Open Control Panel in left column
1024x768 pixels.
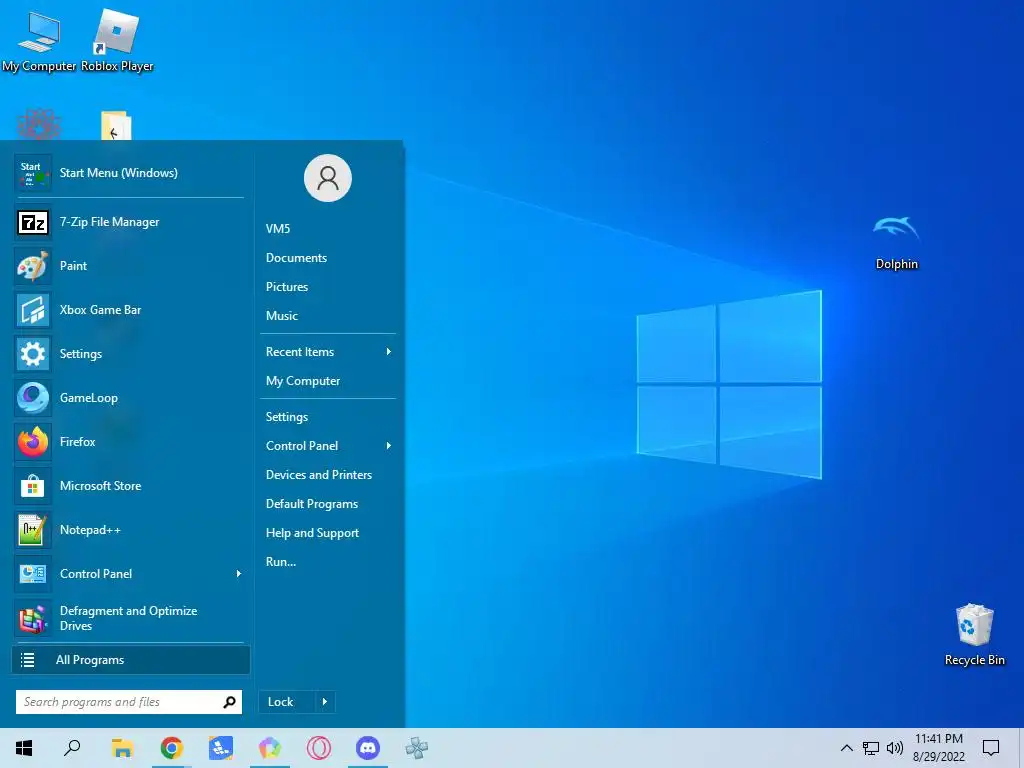point(129,574)
